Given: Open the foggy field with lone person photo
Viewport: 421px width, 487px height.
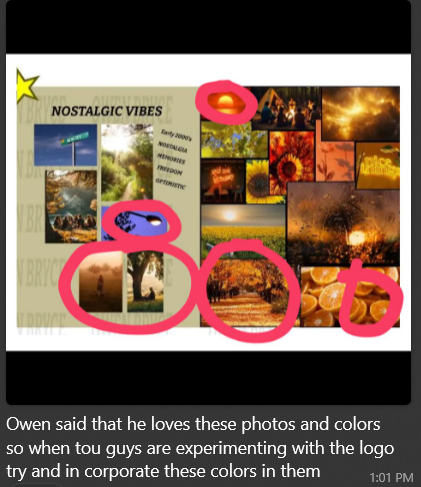Looking at the screenshot, I should coord(101,282).
